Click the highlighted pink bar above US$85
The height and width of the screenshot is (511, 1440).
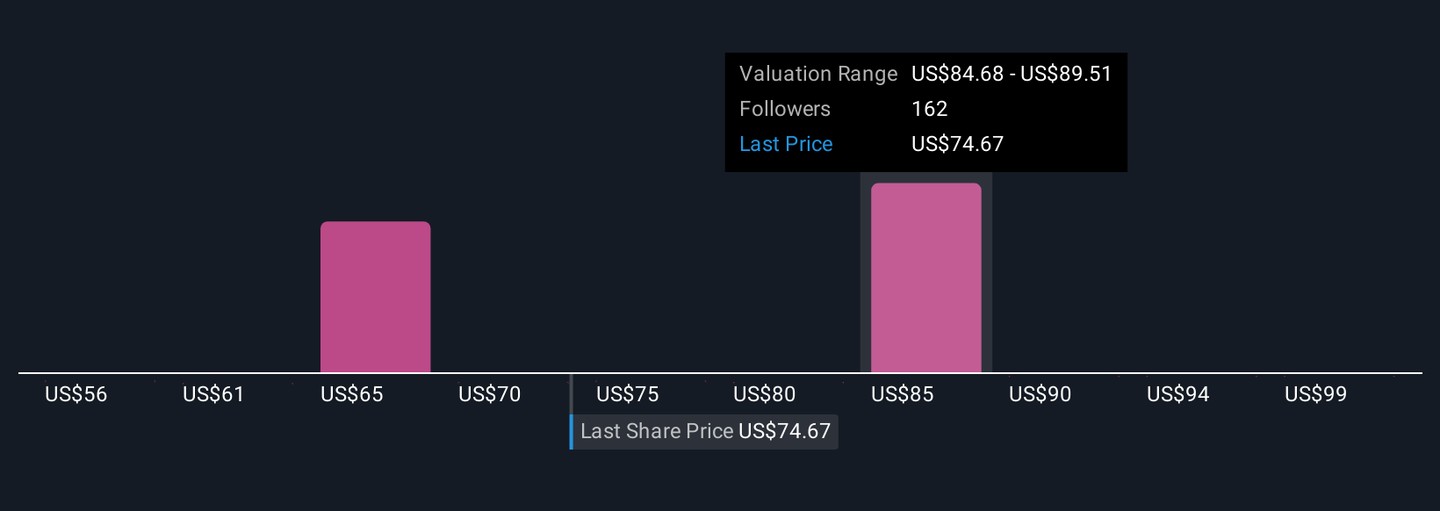click(x=926, y=278)
